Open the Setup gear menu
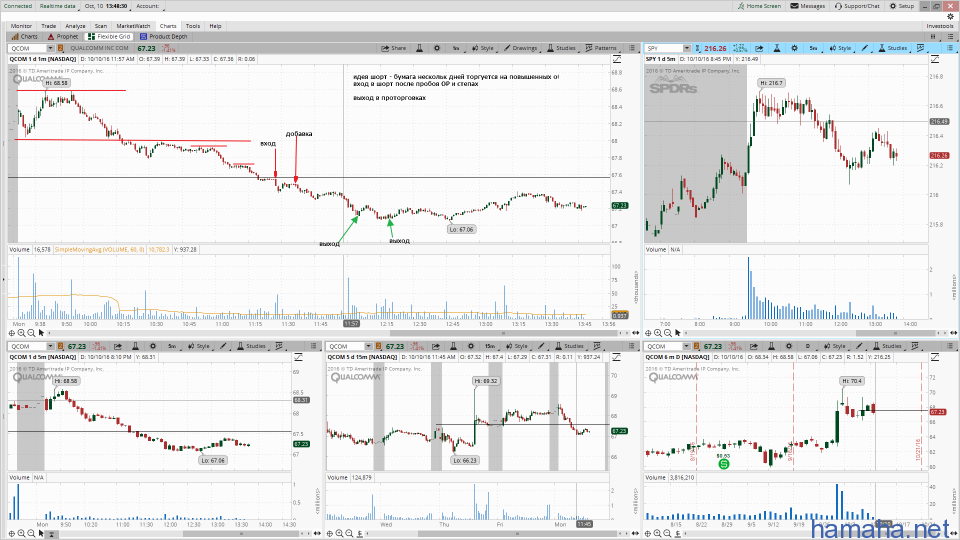 902,6
